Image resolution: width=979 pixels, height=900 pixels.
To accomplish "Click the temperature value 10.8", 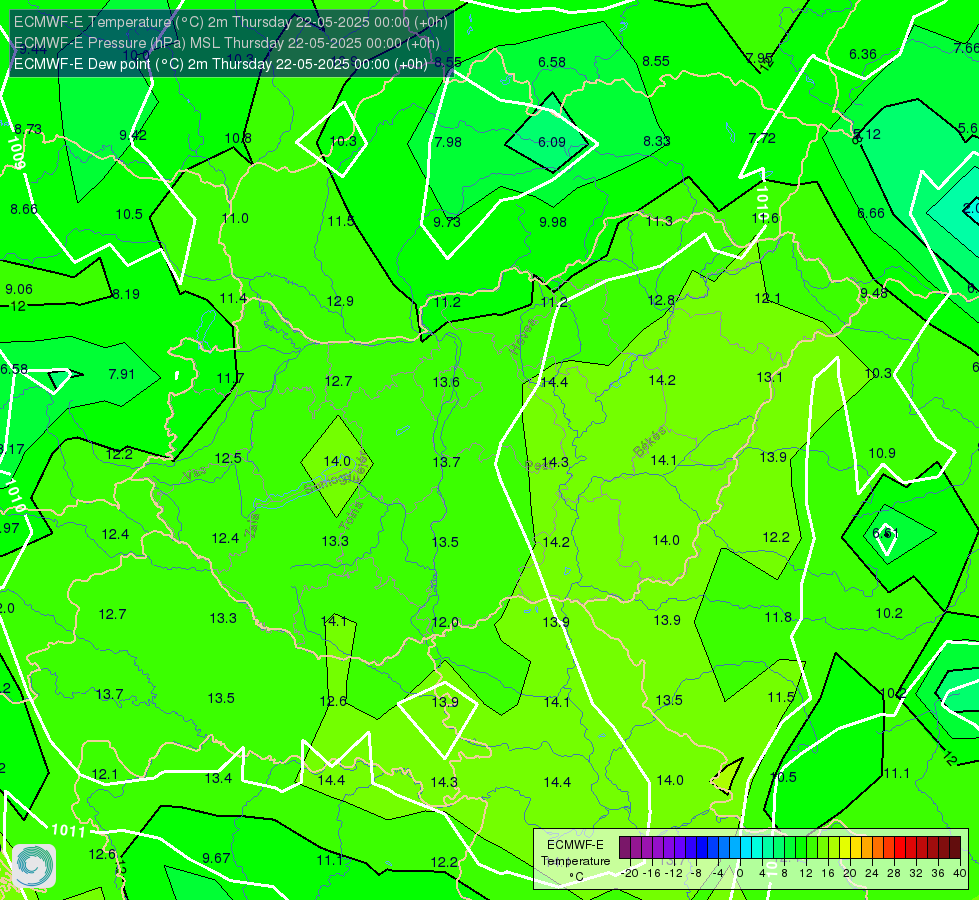I will coord(238,139).
